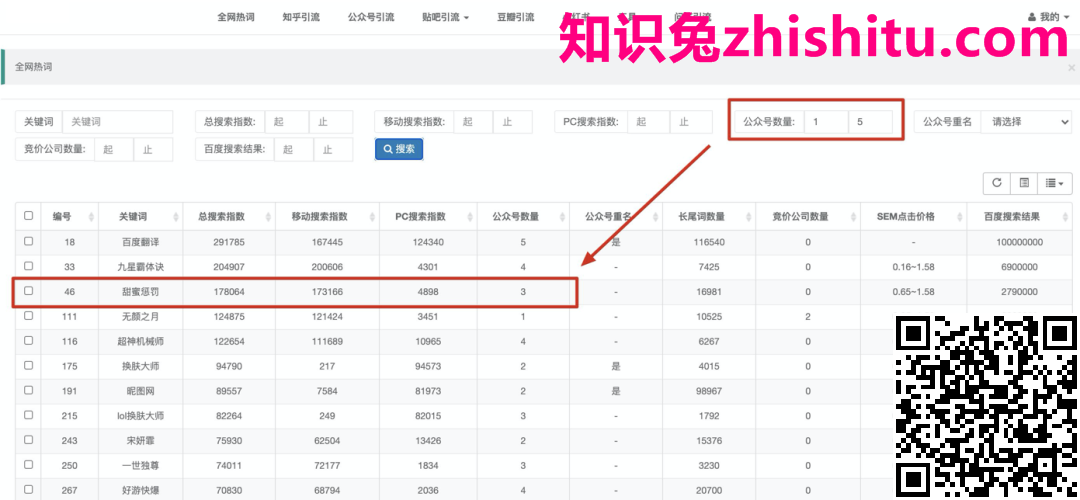Sort by the SEM点击价格 column header
1080x500 pixels.
(913, 216)
